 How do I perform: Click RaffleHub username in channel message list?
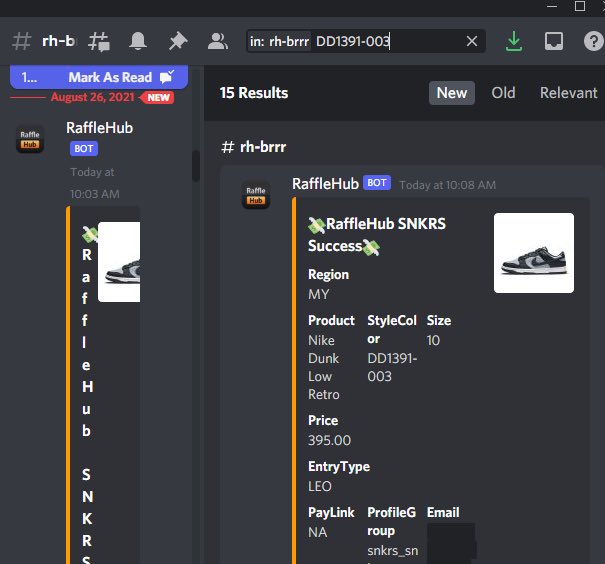point(100,128)
